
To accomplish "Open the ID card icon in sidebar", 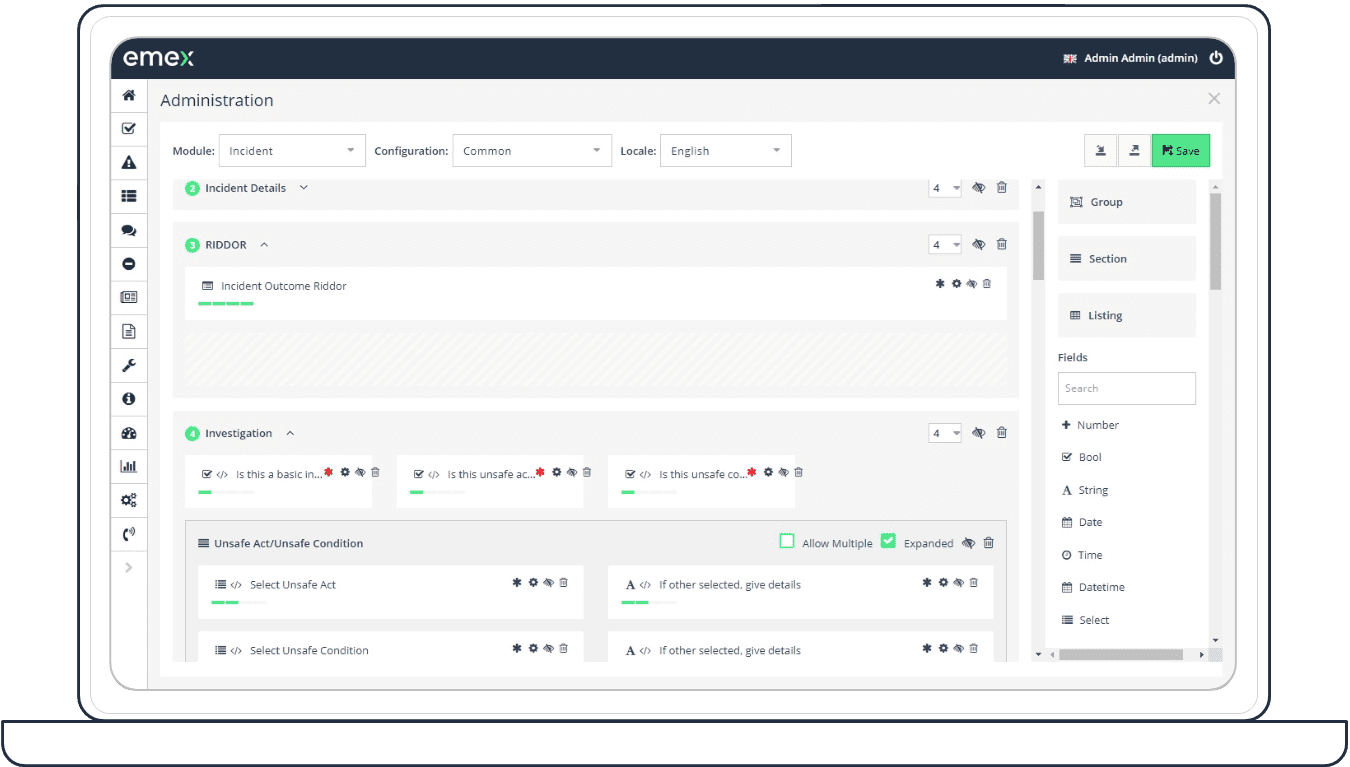I will tap(128, 297).
